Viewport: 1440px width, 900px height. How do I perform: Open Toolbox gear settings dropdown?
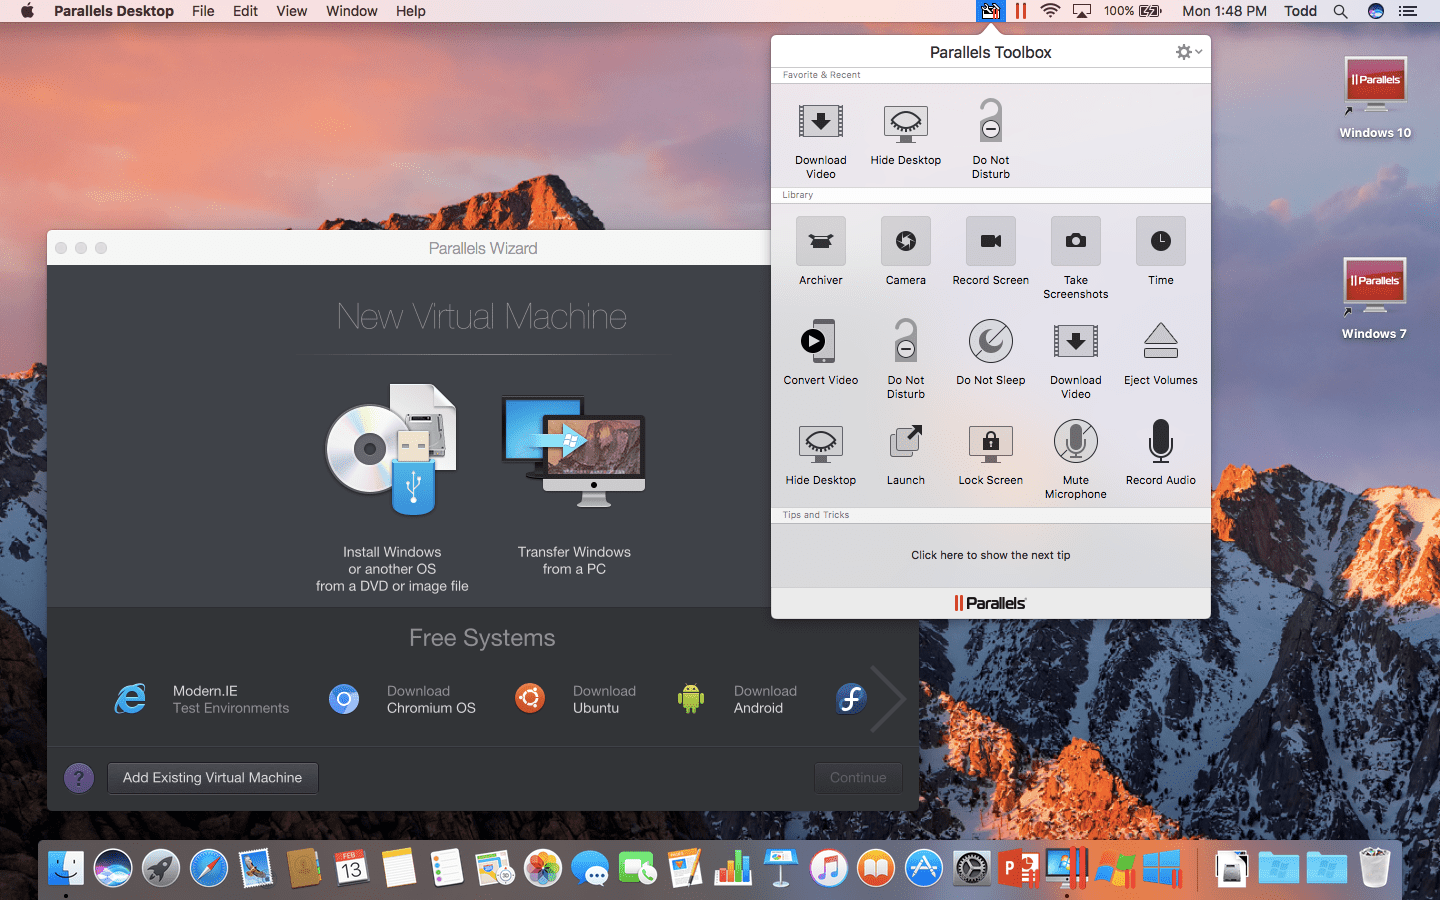[1188, 52]
